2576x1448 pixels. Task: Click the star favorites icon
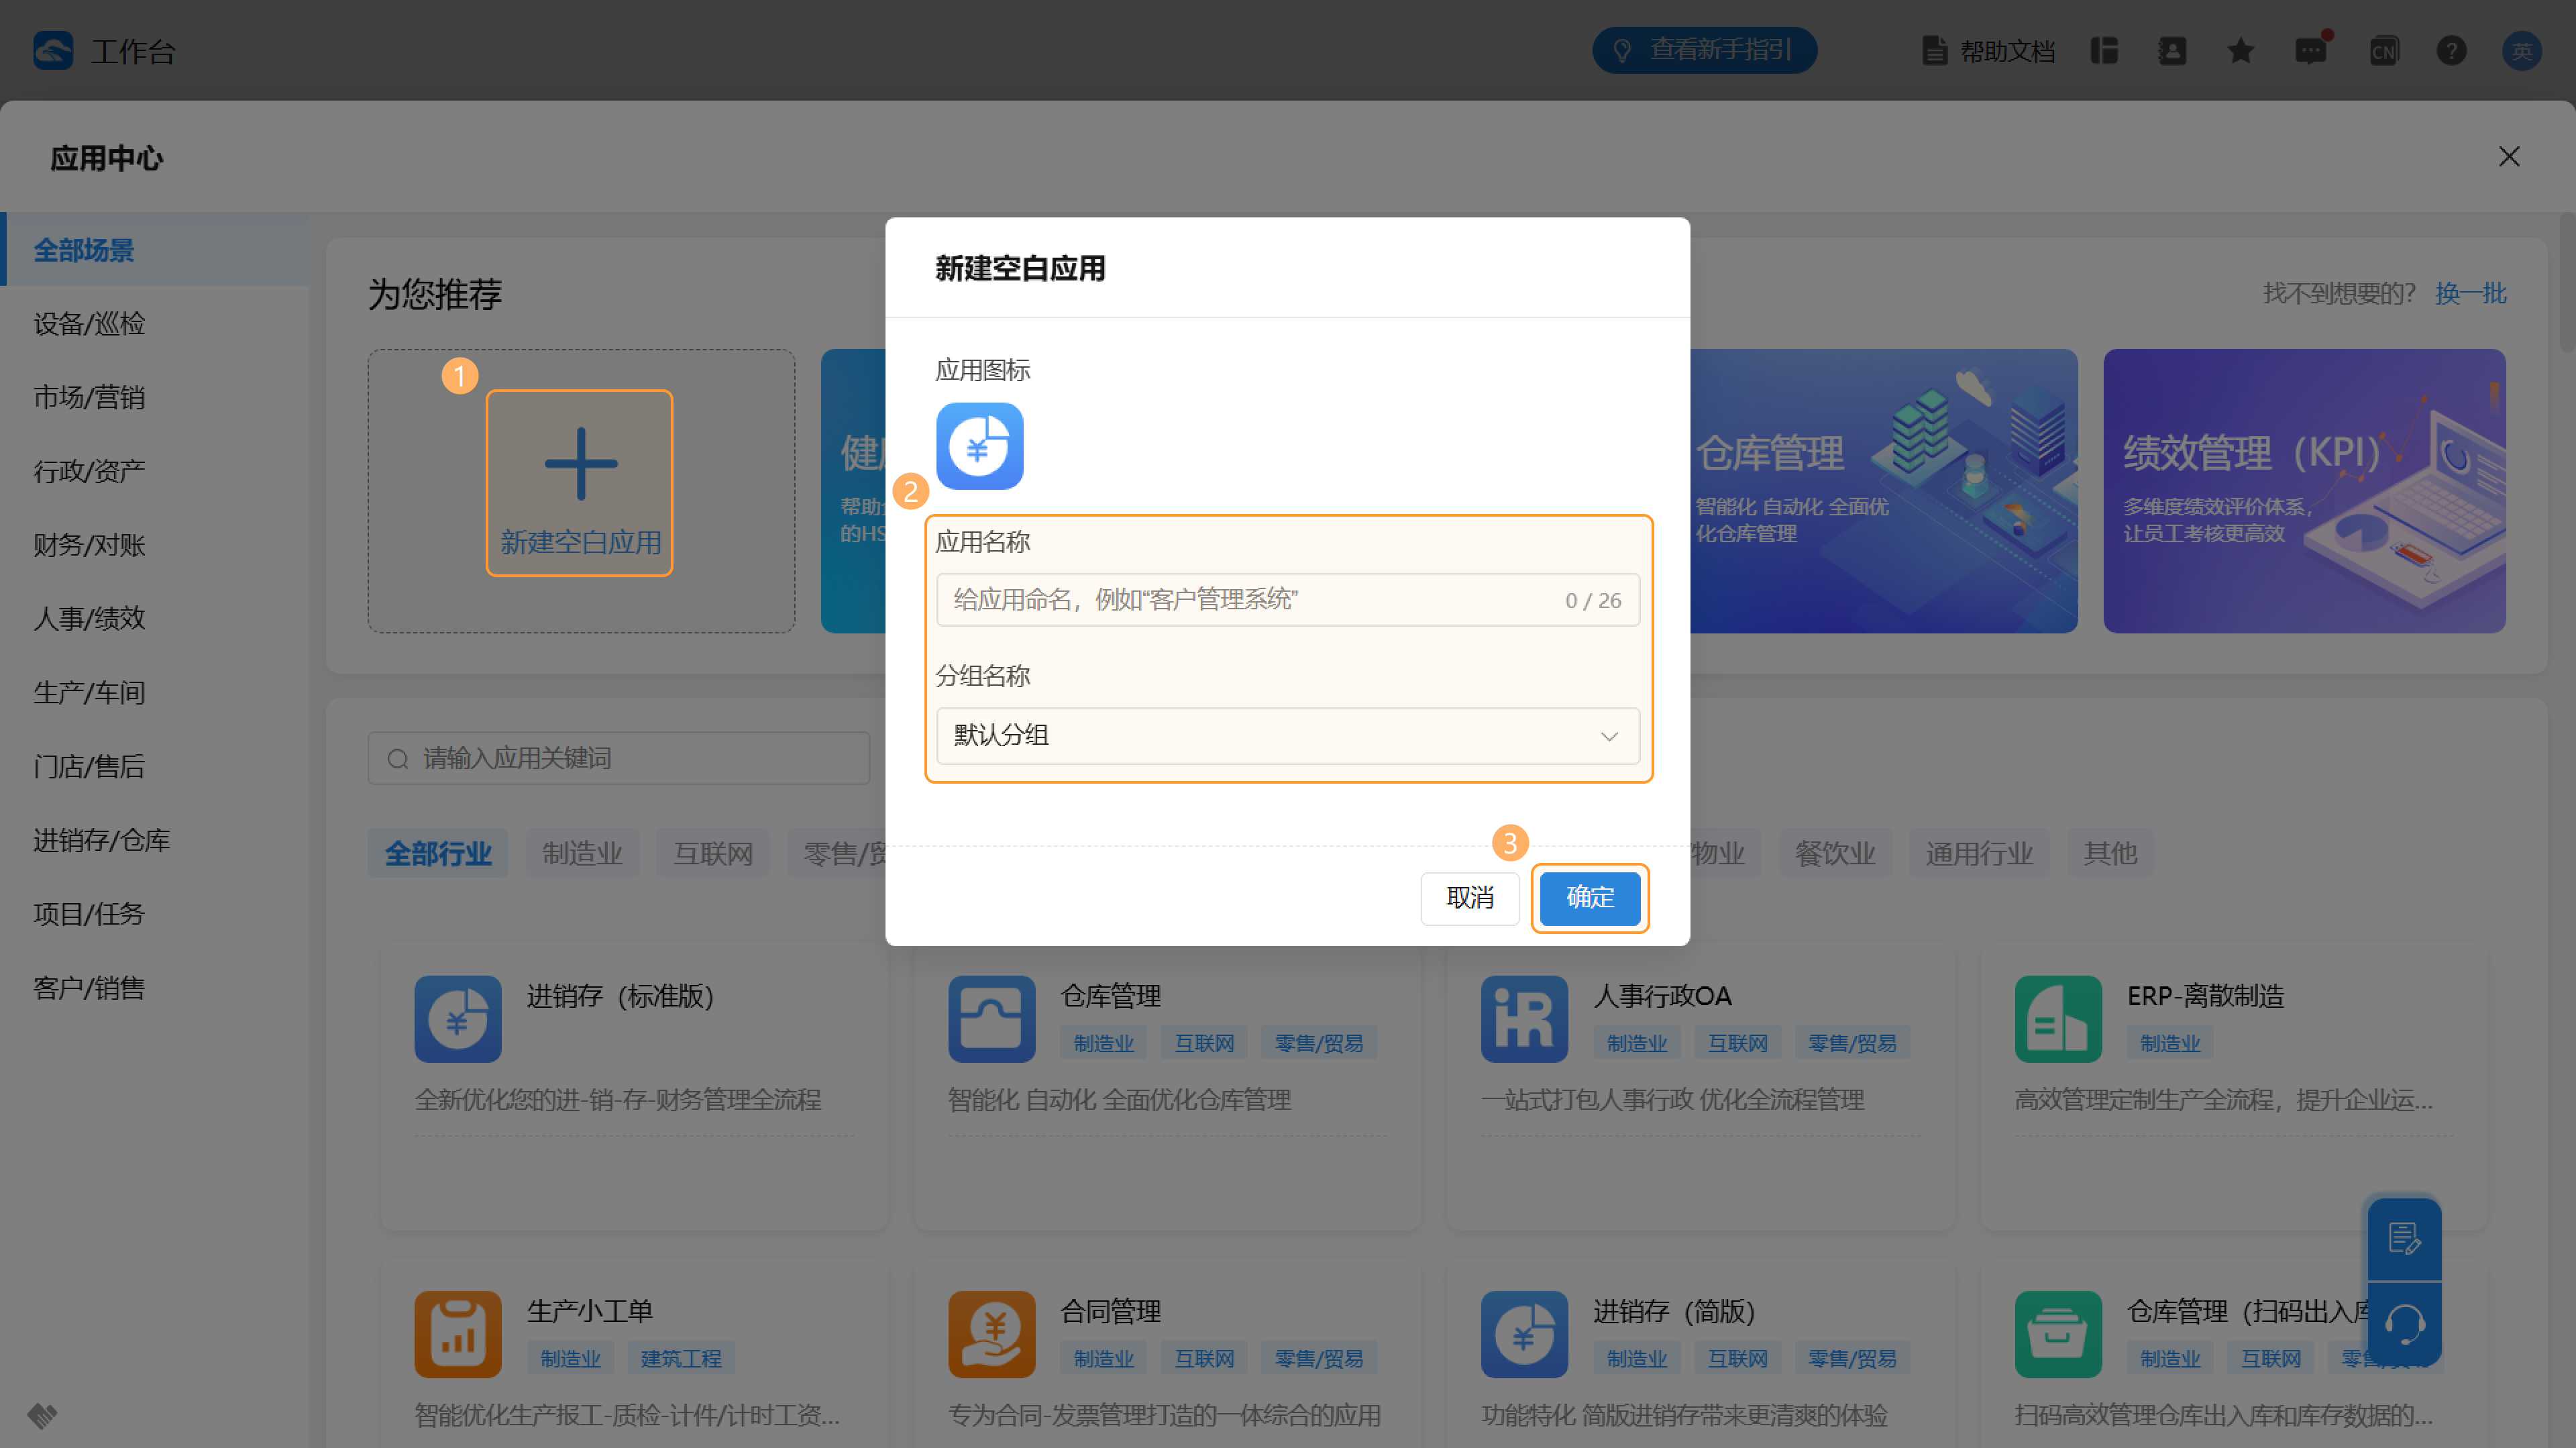tap(2240, 50)
